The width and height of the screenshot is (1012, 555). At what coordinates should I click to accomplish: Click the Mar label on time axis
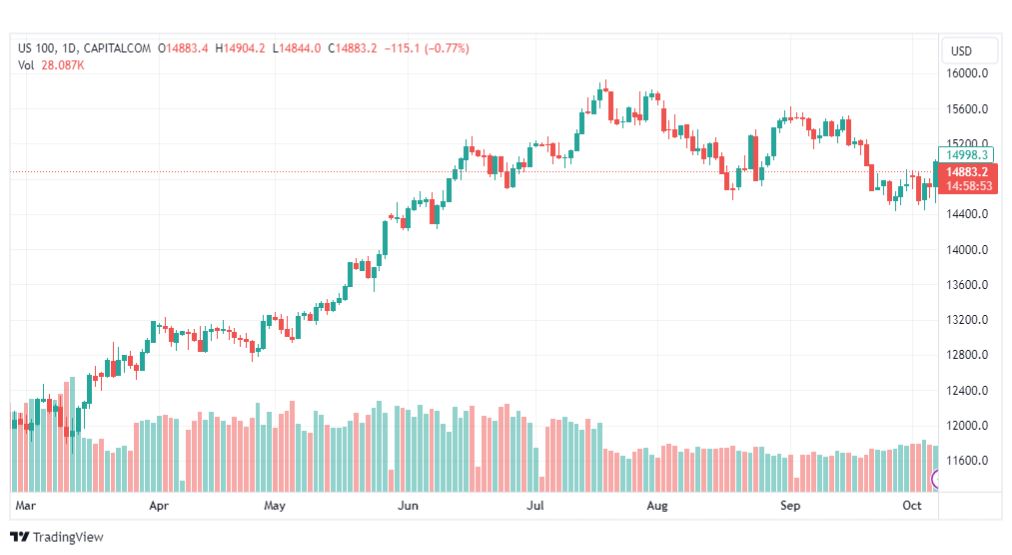(x=26, y=506)
